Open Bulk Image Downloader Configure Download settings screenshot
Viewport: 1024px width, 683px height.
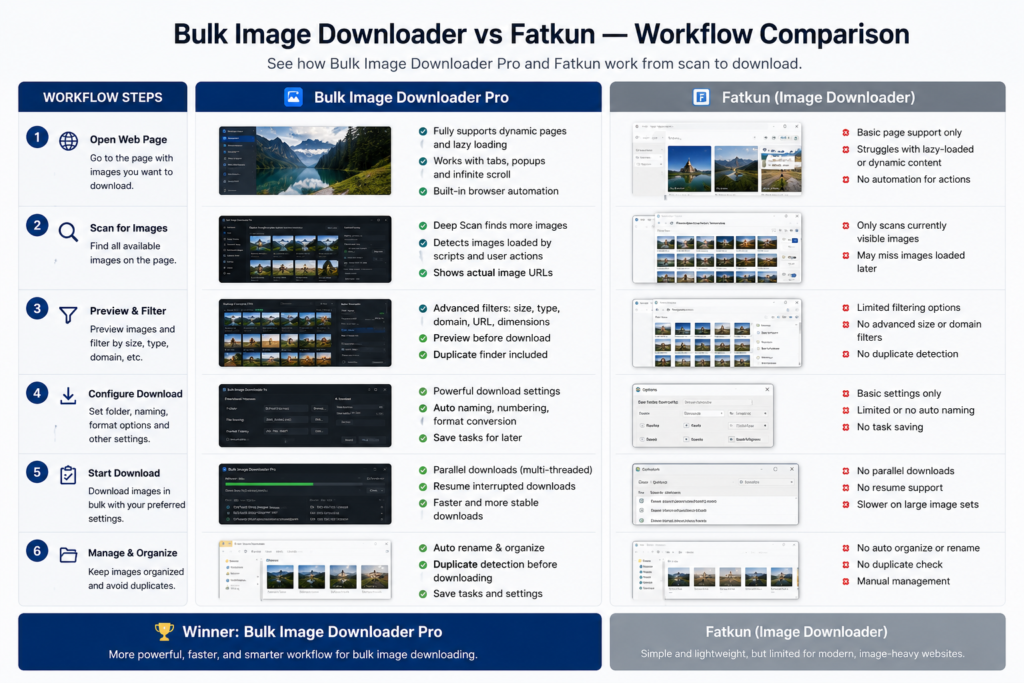pyautogui.click(x=305, y=415)
